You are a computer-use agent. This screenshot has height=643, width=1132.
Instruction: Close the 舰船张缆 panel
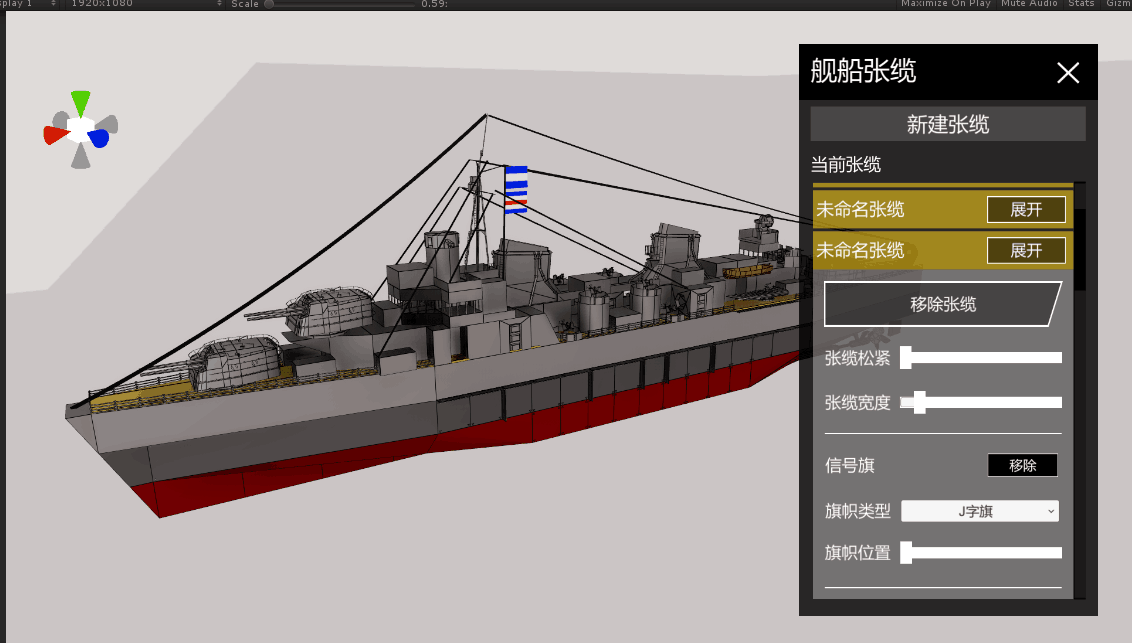1068,72
